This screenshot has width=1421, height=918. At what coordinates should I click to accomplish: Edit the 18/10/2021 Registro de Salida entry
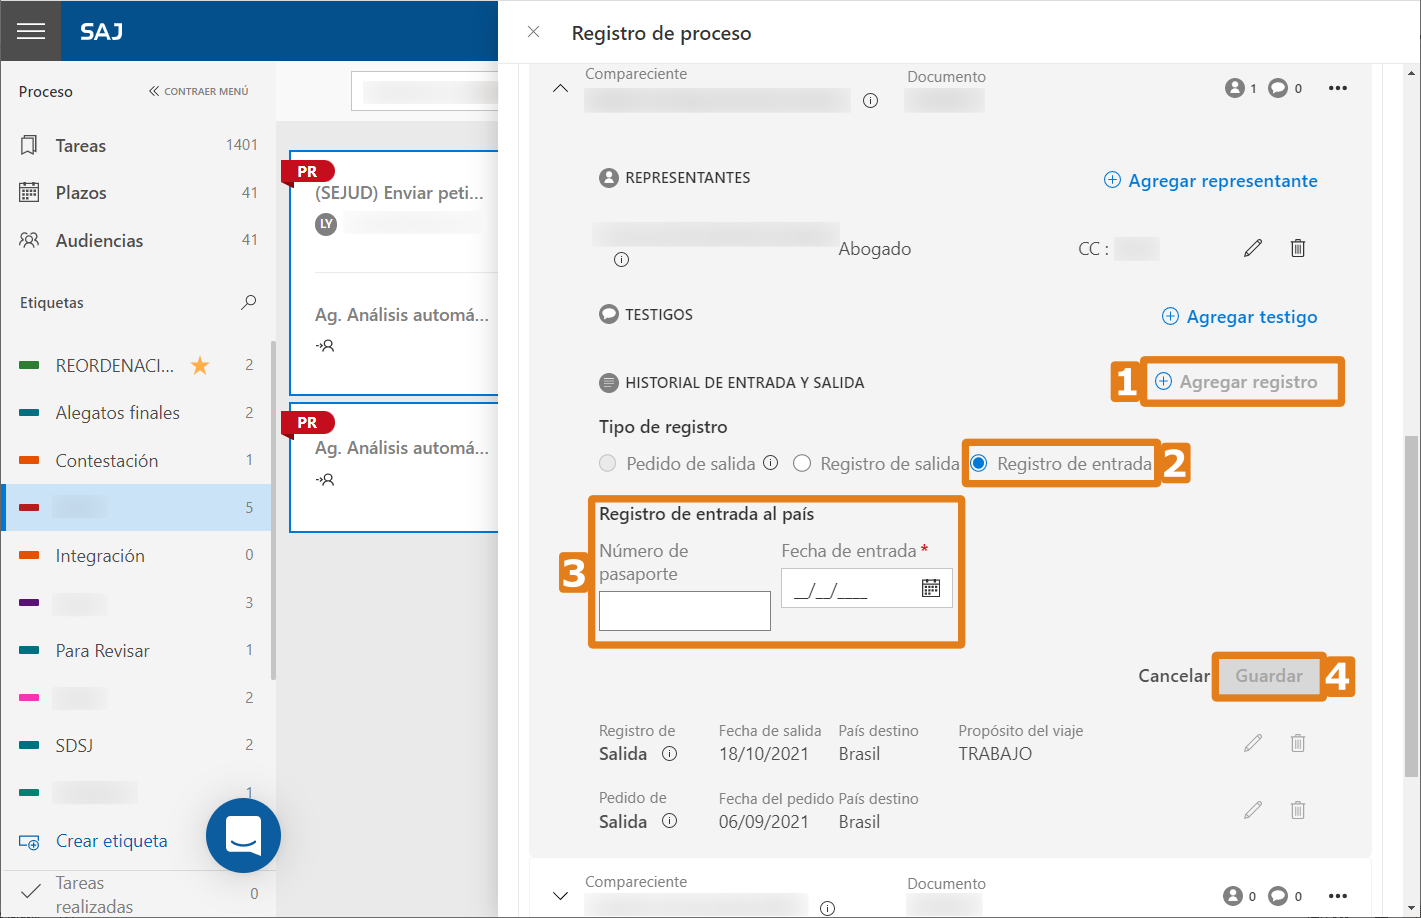point(1253,743)
